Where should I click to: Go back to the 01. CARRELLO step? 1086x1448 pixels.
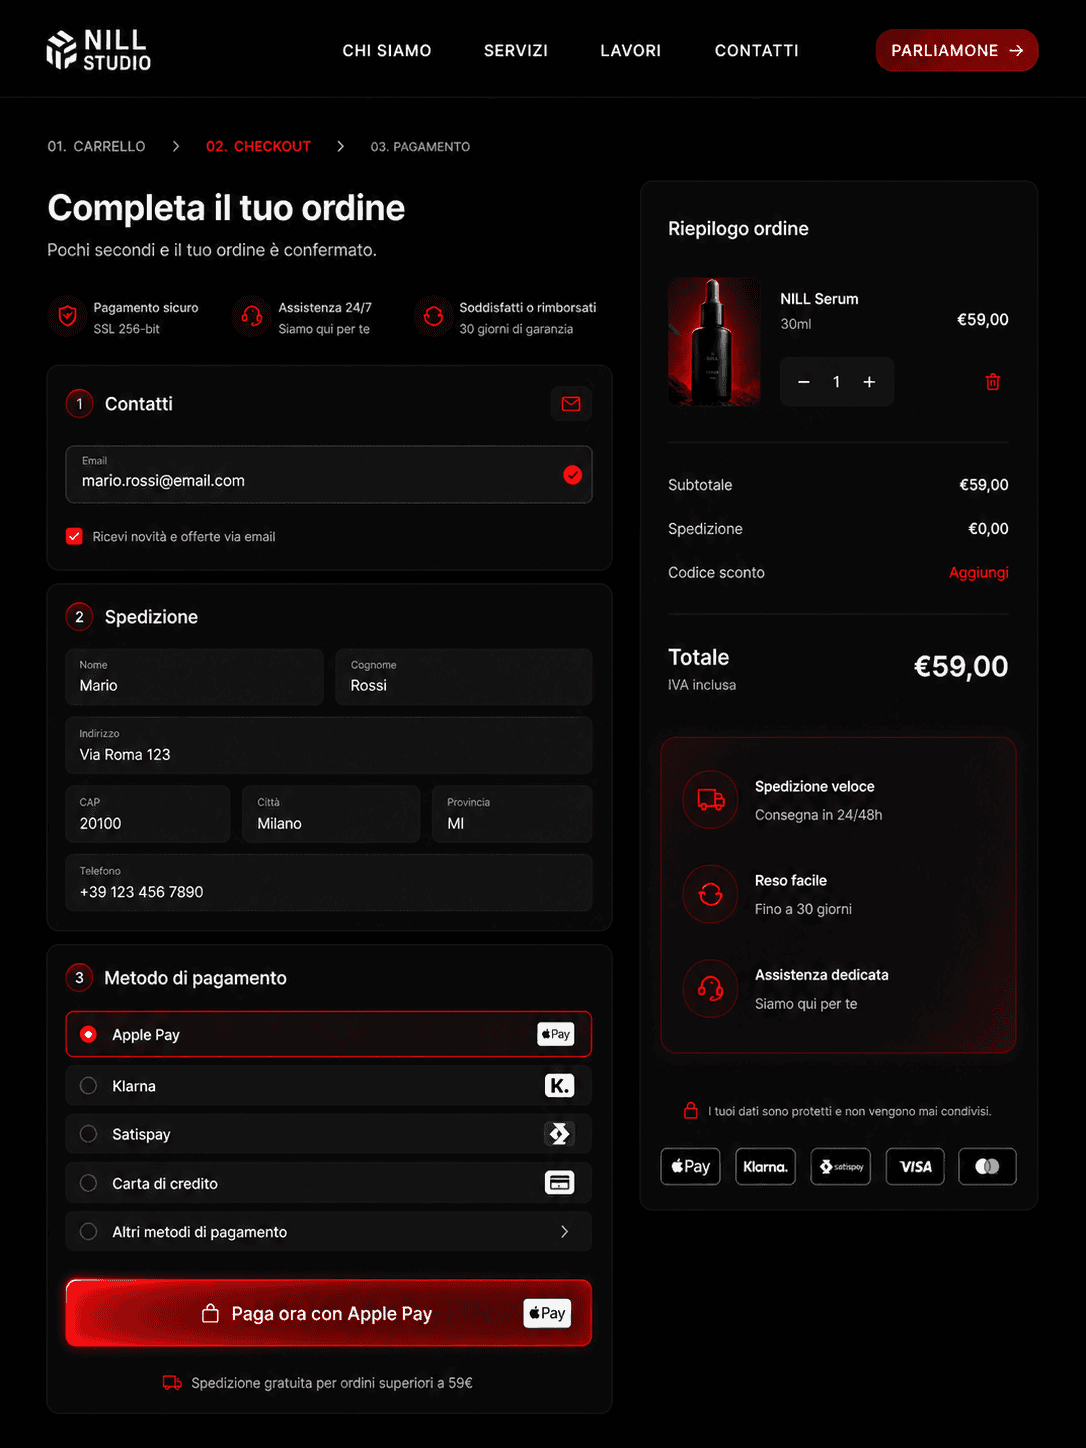point(97,146)
